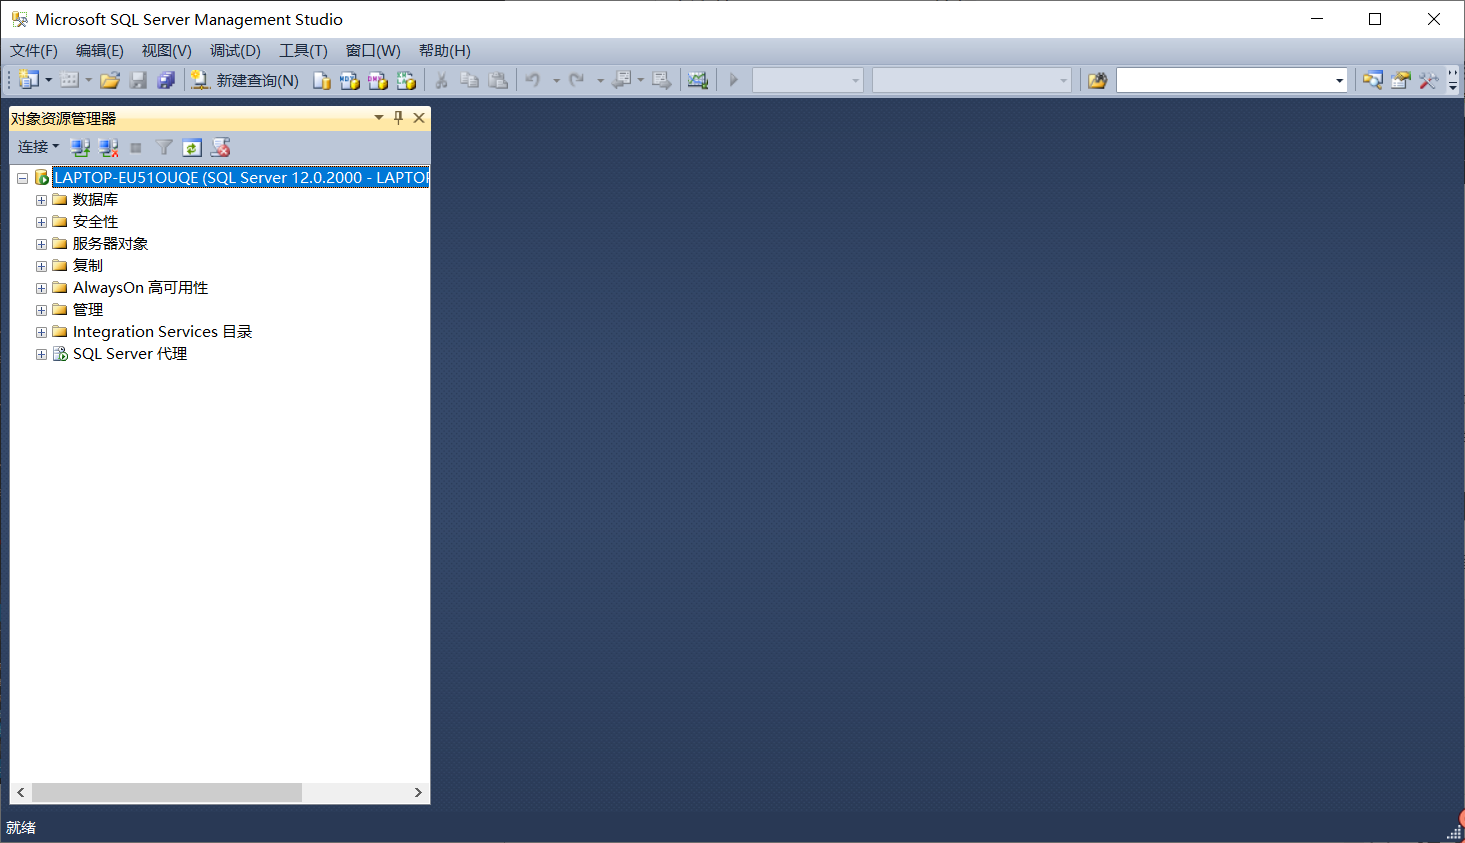Expand the AlwaysOn 高可用性 folder
The width and height of the screenshot is (1465, 843).
point(41,288)
